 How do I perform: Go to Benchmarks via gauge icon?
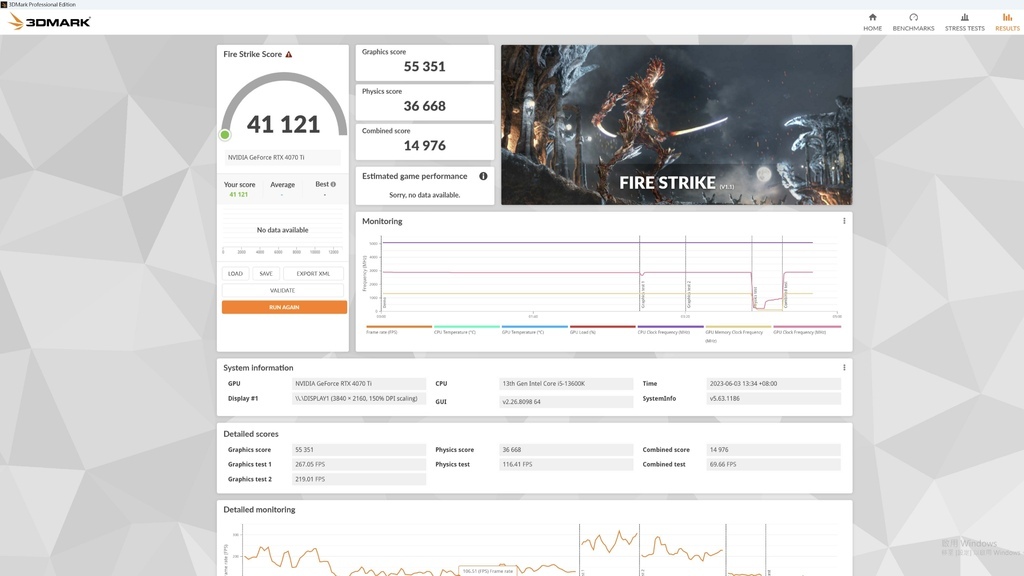pos(913,17)
